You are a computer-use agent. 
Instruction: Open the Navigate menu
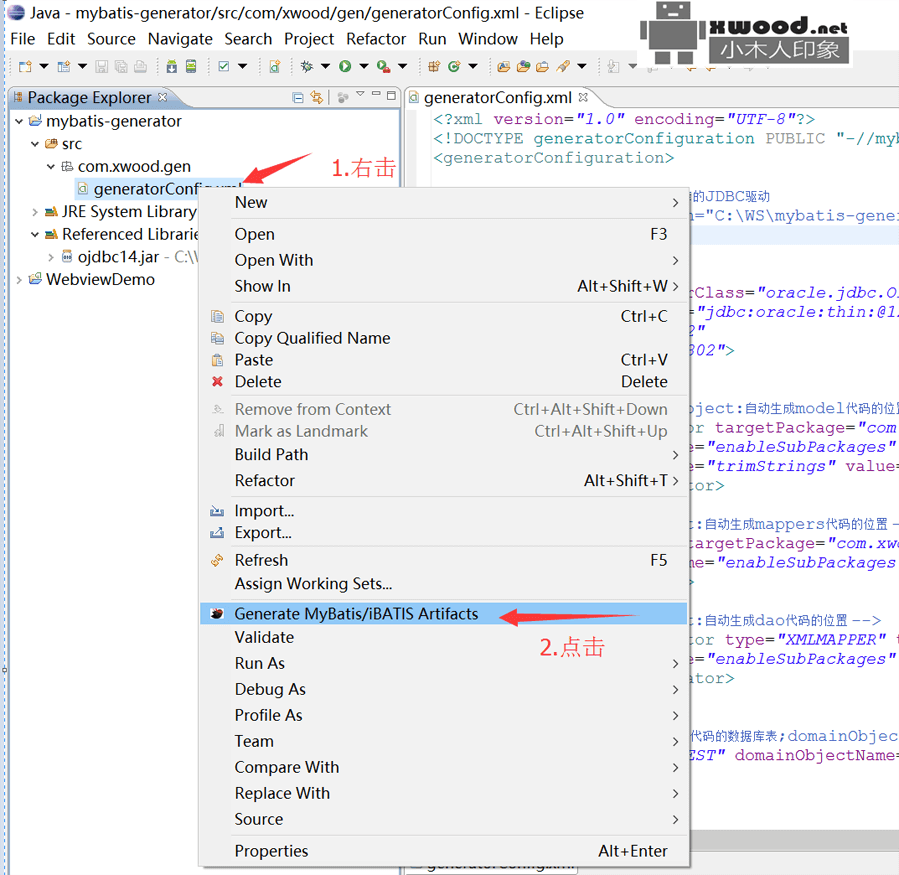tap(180, 39)
